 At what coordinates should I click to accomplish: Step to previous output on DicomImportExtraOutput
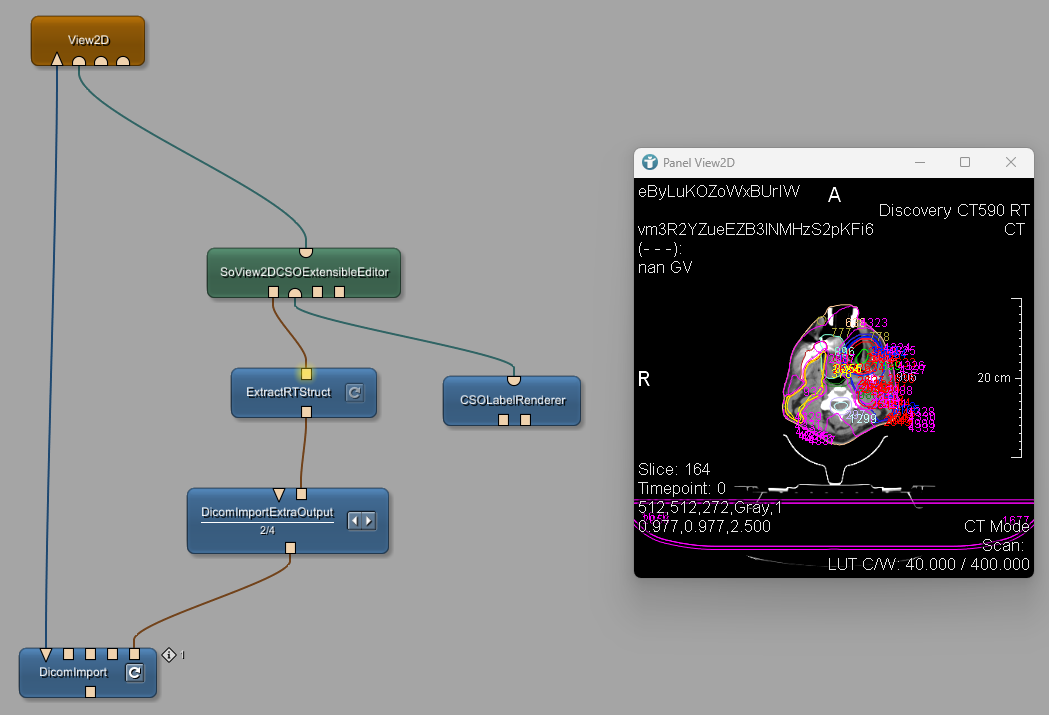[355, 521]
